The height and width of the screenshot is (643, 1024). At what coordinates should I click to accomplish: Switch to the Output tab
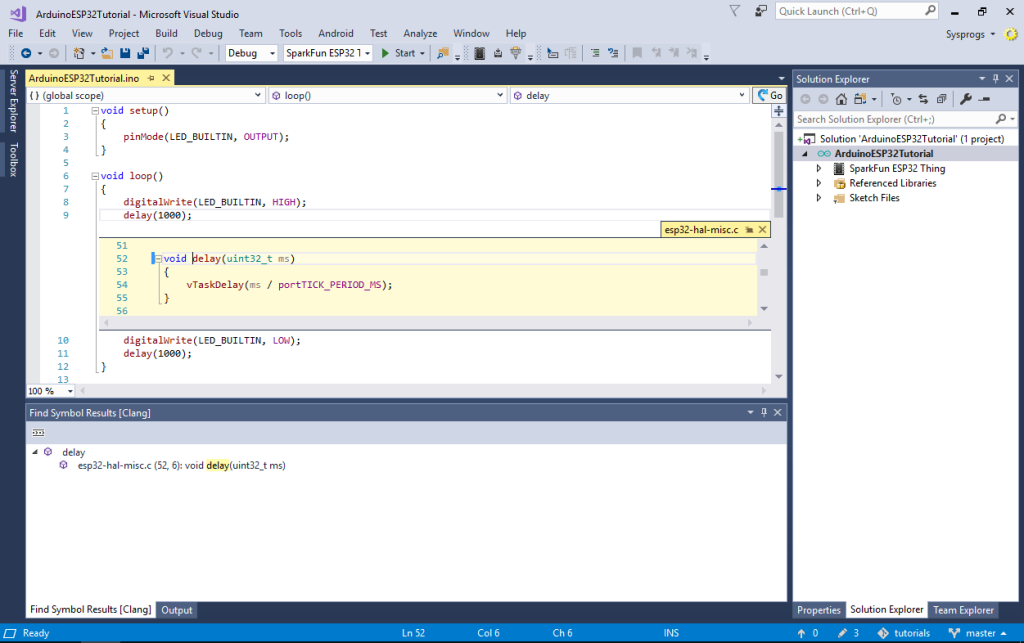point(176,610)
